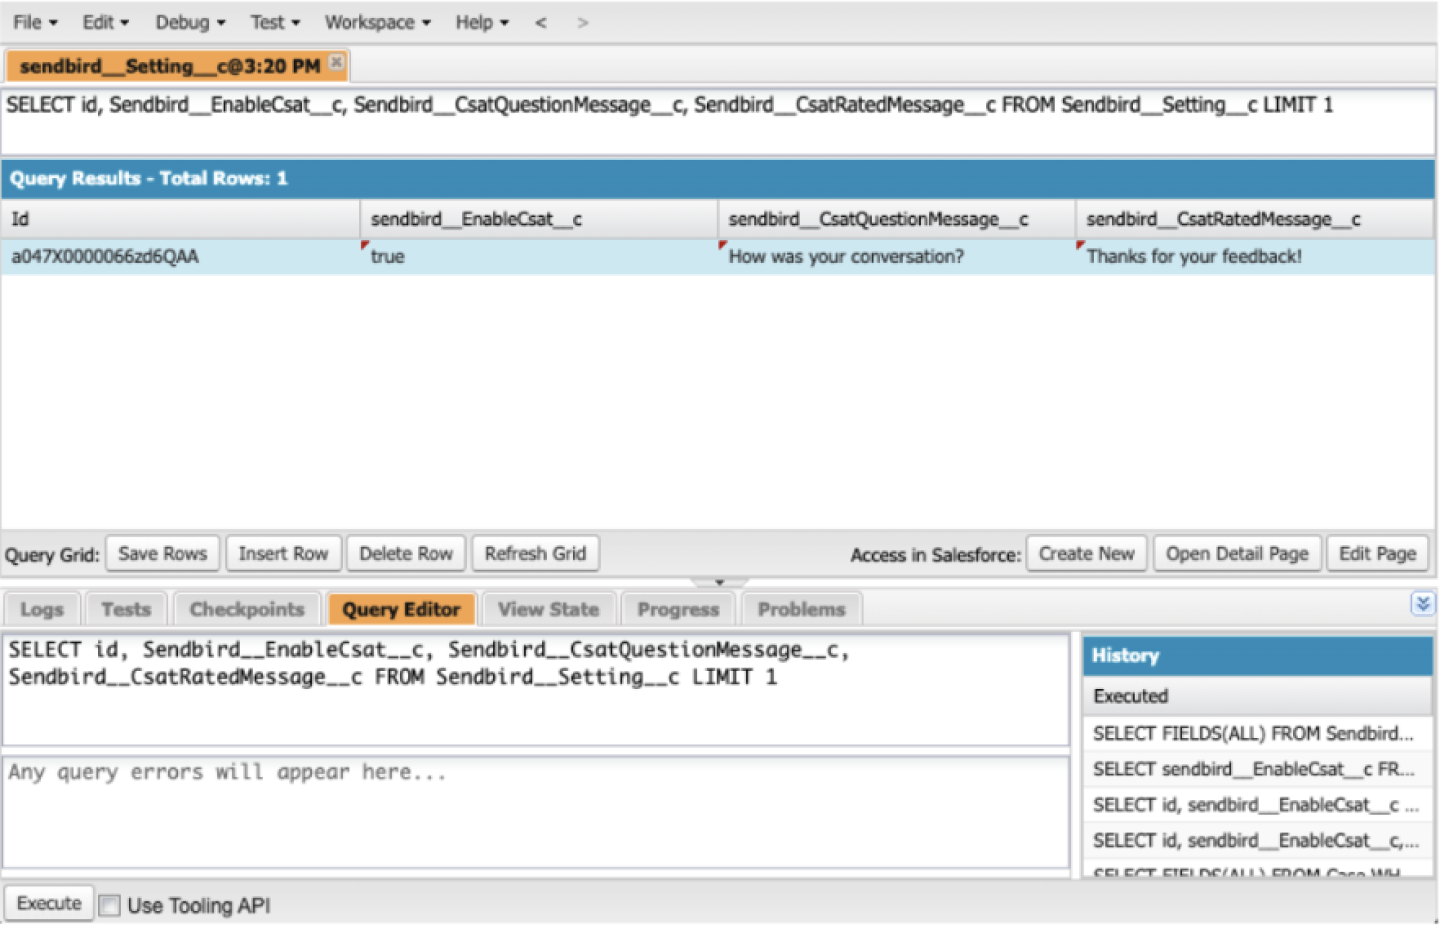This screenshot has height=925, width=1440.
Task: Select history entry 'SELECT sendbird__EnableCsat__c FR...'
Action: click(x=1258, y=769)
